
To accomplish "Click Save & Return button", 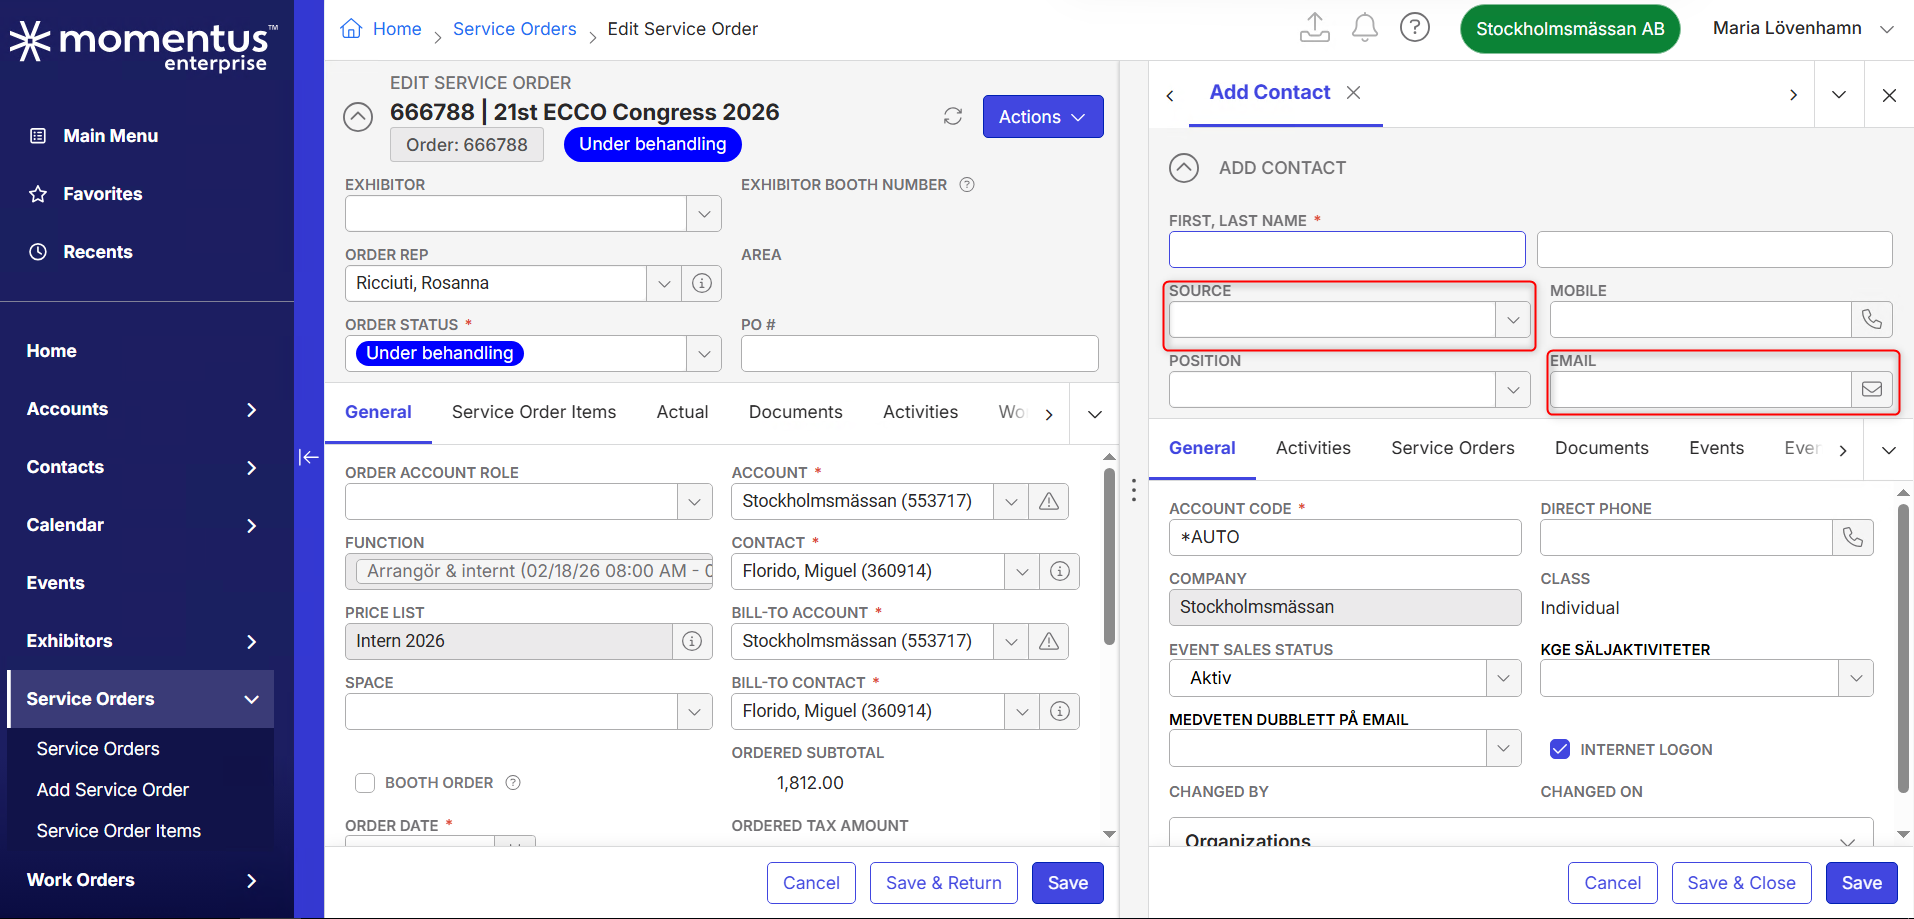I will tap(944, 883).
